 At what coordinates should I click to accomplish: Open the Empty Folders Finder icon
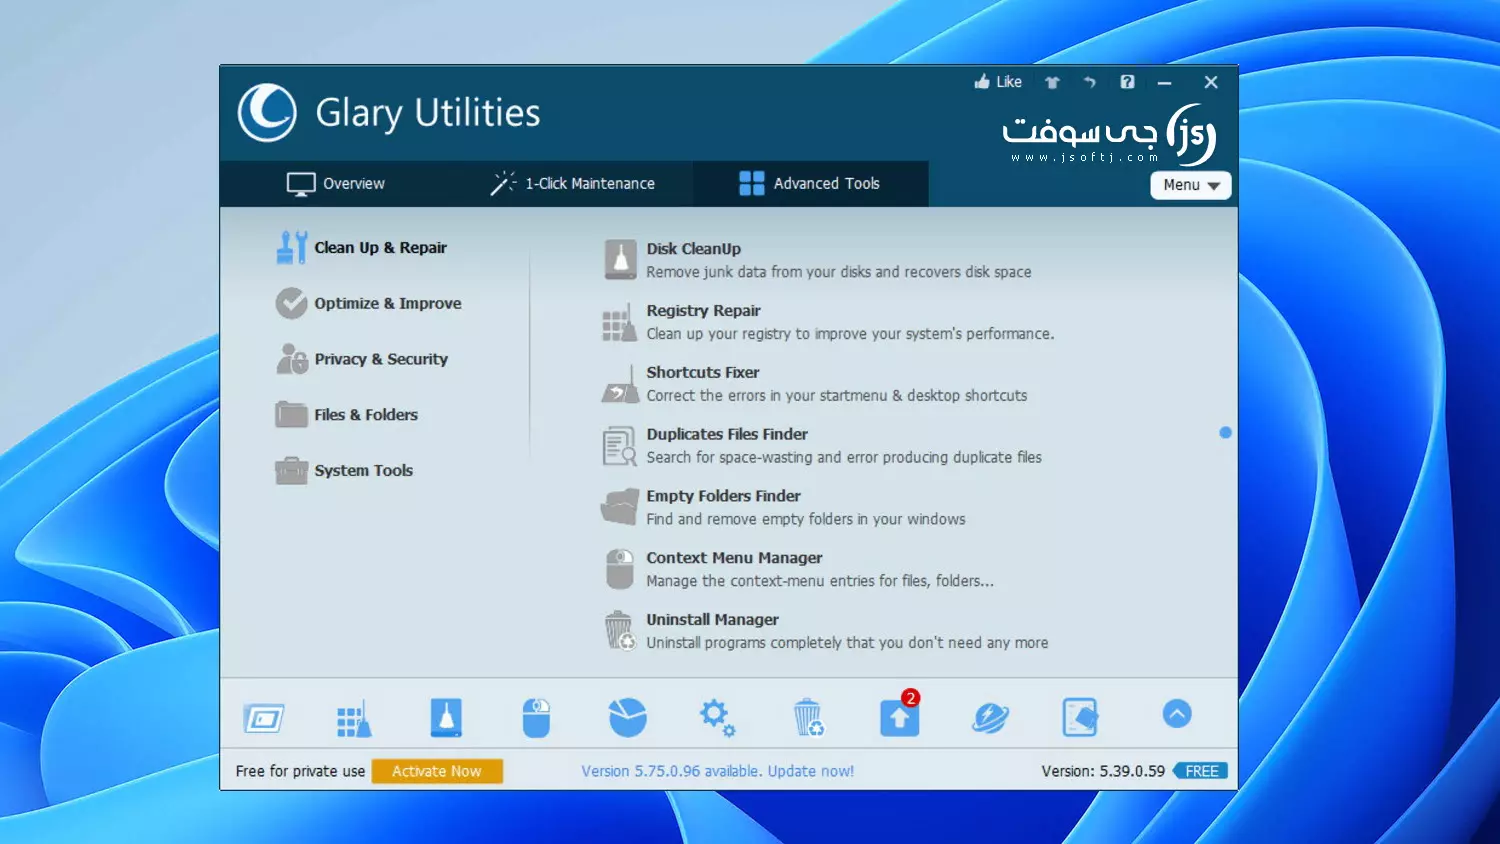click(x=620, y=507)
